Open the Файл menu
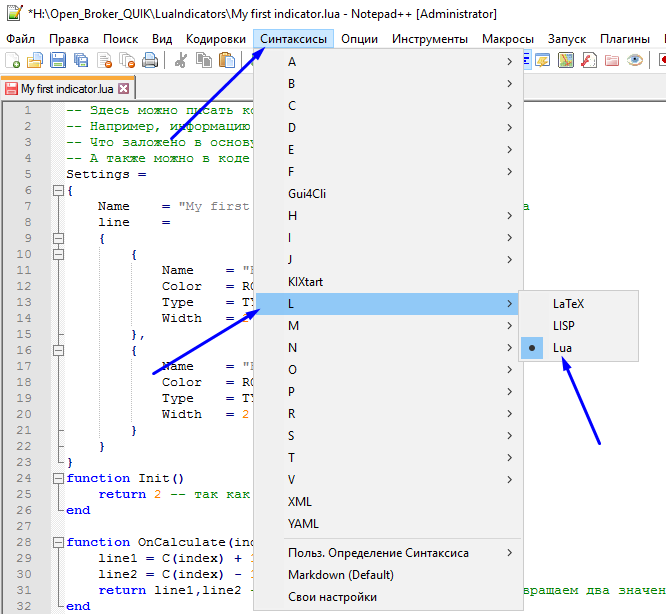 coord(20,39)
